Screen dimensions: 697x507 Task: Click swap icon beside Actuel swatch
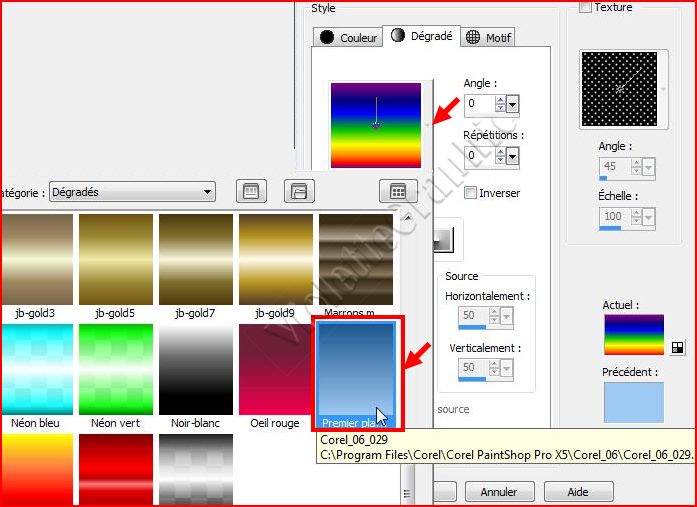point(677,347)
